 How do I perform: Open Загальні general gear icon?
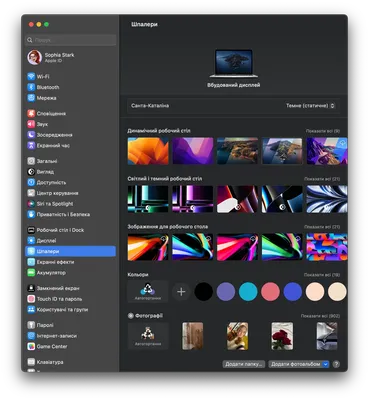31,161
